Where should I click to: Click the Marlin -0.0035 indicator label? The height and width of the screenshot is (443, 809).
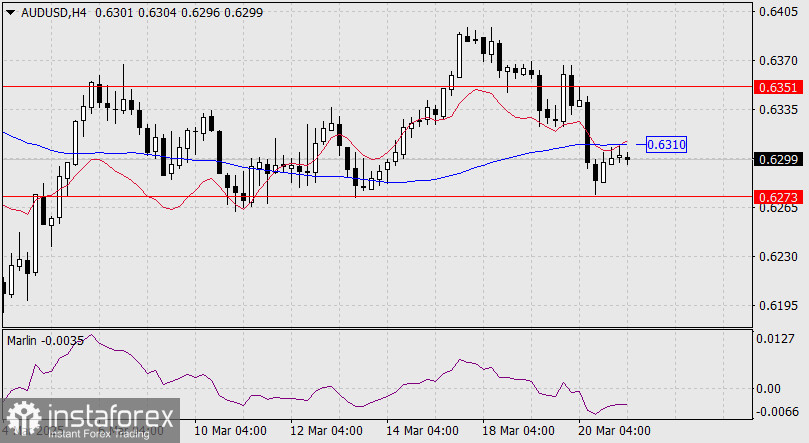tap(45, 341)
